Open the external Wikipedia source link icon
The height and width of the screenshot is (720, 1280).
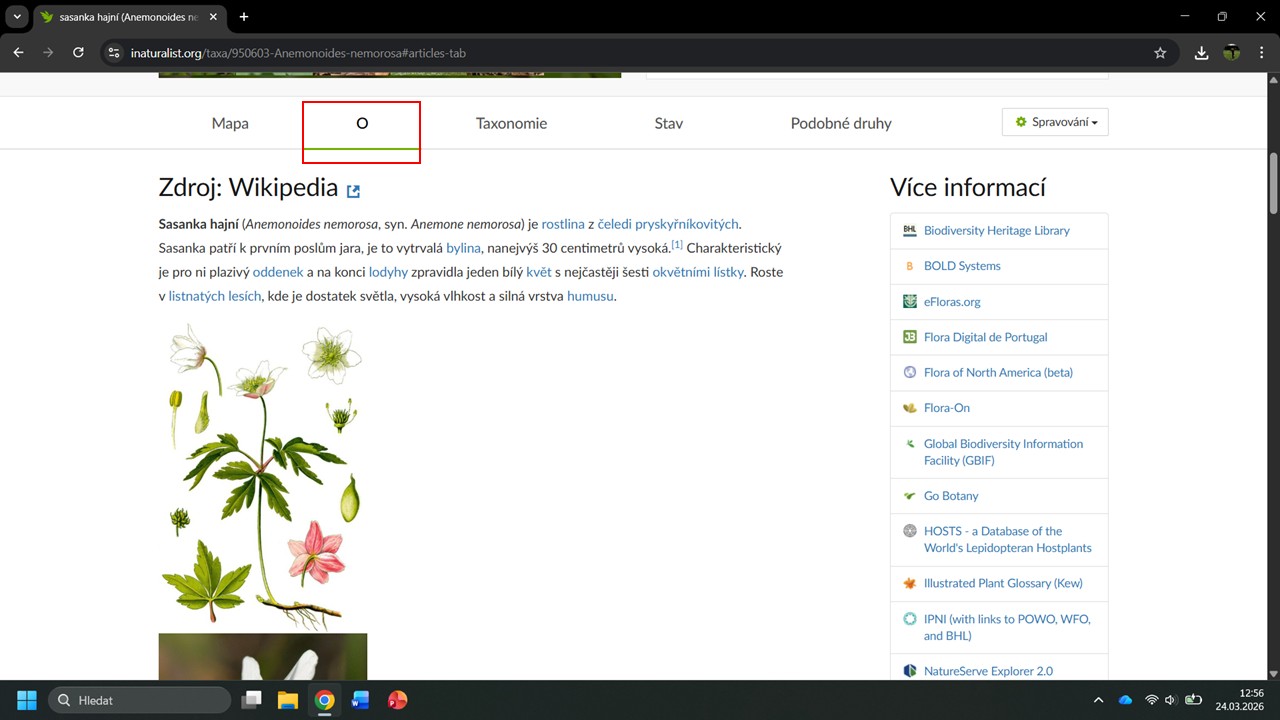(353, 190)
